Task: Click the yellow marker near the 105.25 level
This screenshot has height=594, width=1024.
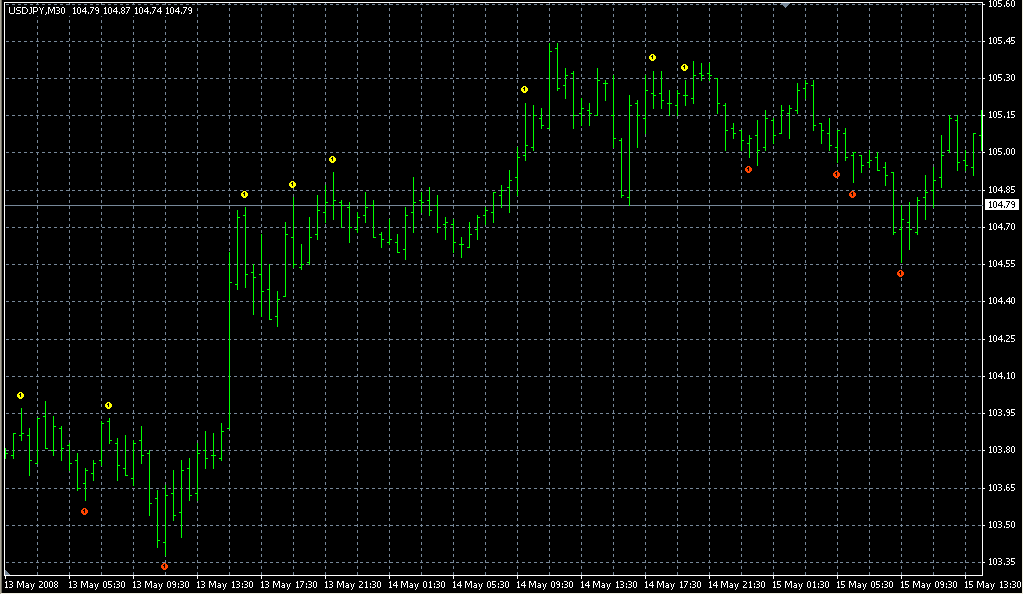Action: coord(524,90)
